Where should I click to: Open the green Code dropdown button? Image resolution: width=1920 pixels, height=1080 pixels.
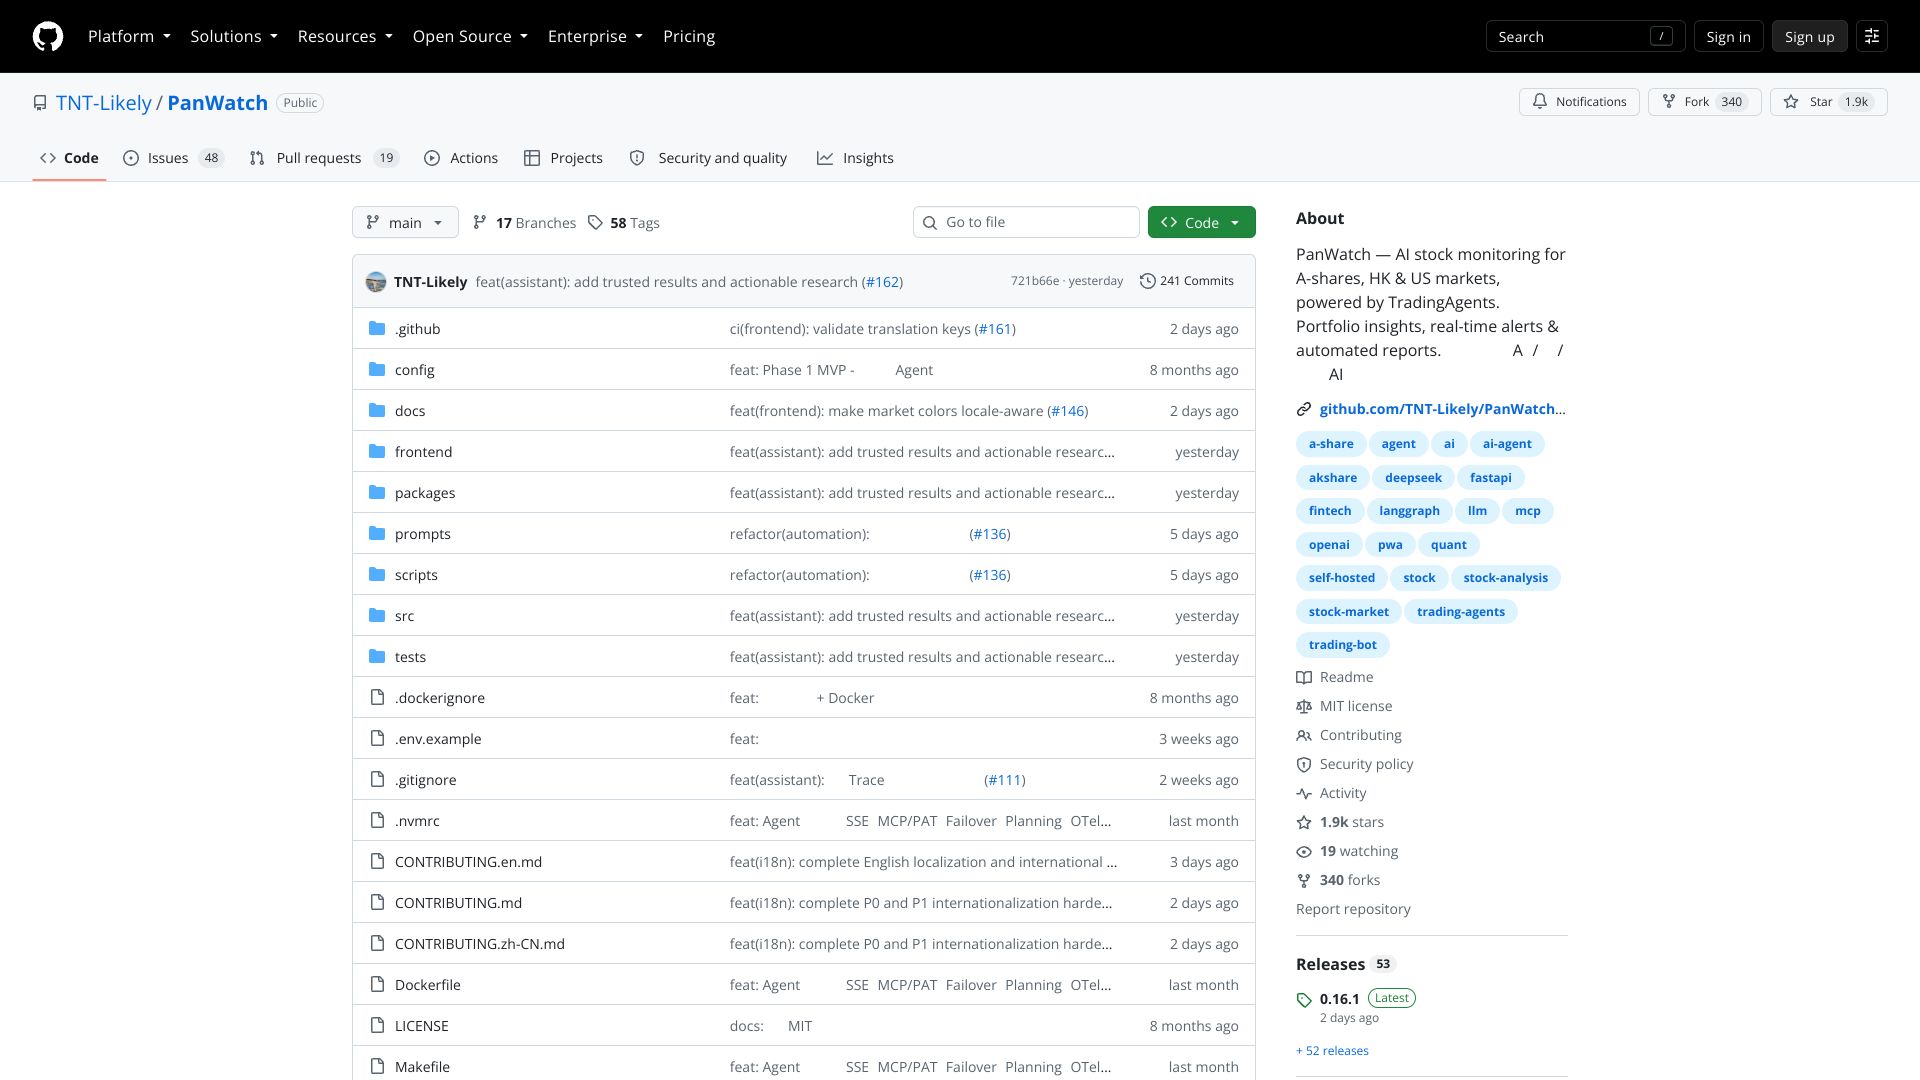[x=1201, y=222]
